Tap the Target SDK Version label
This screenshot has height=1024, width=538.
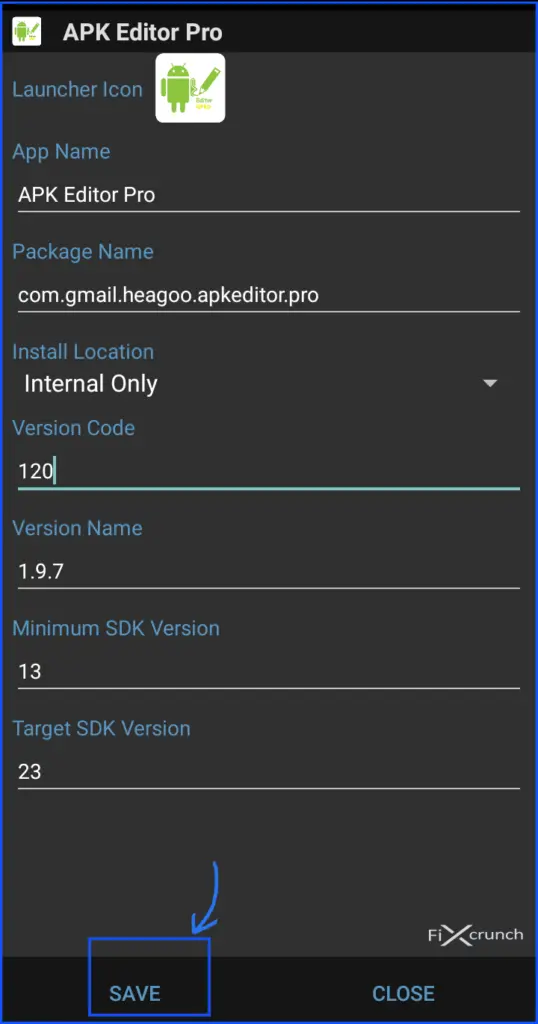[101, 728]
